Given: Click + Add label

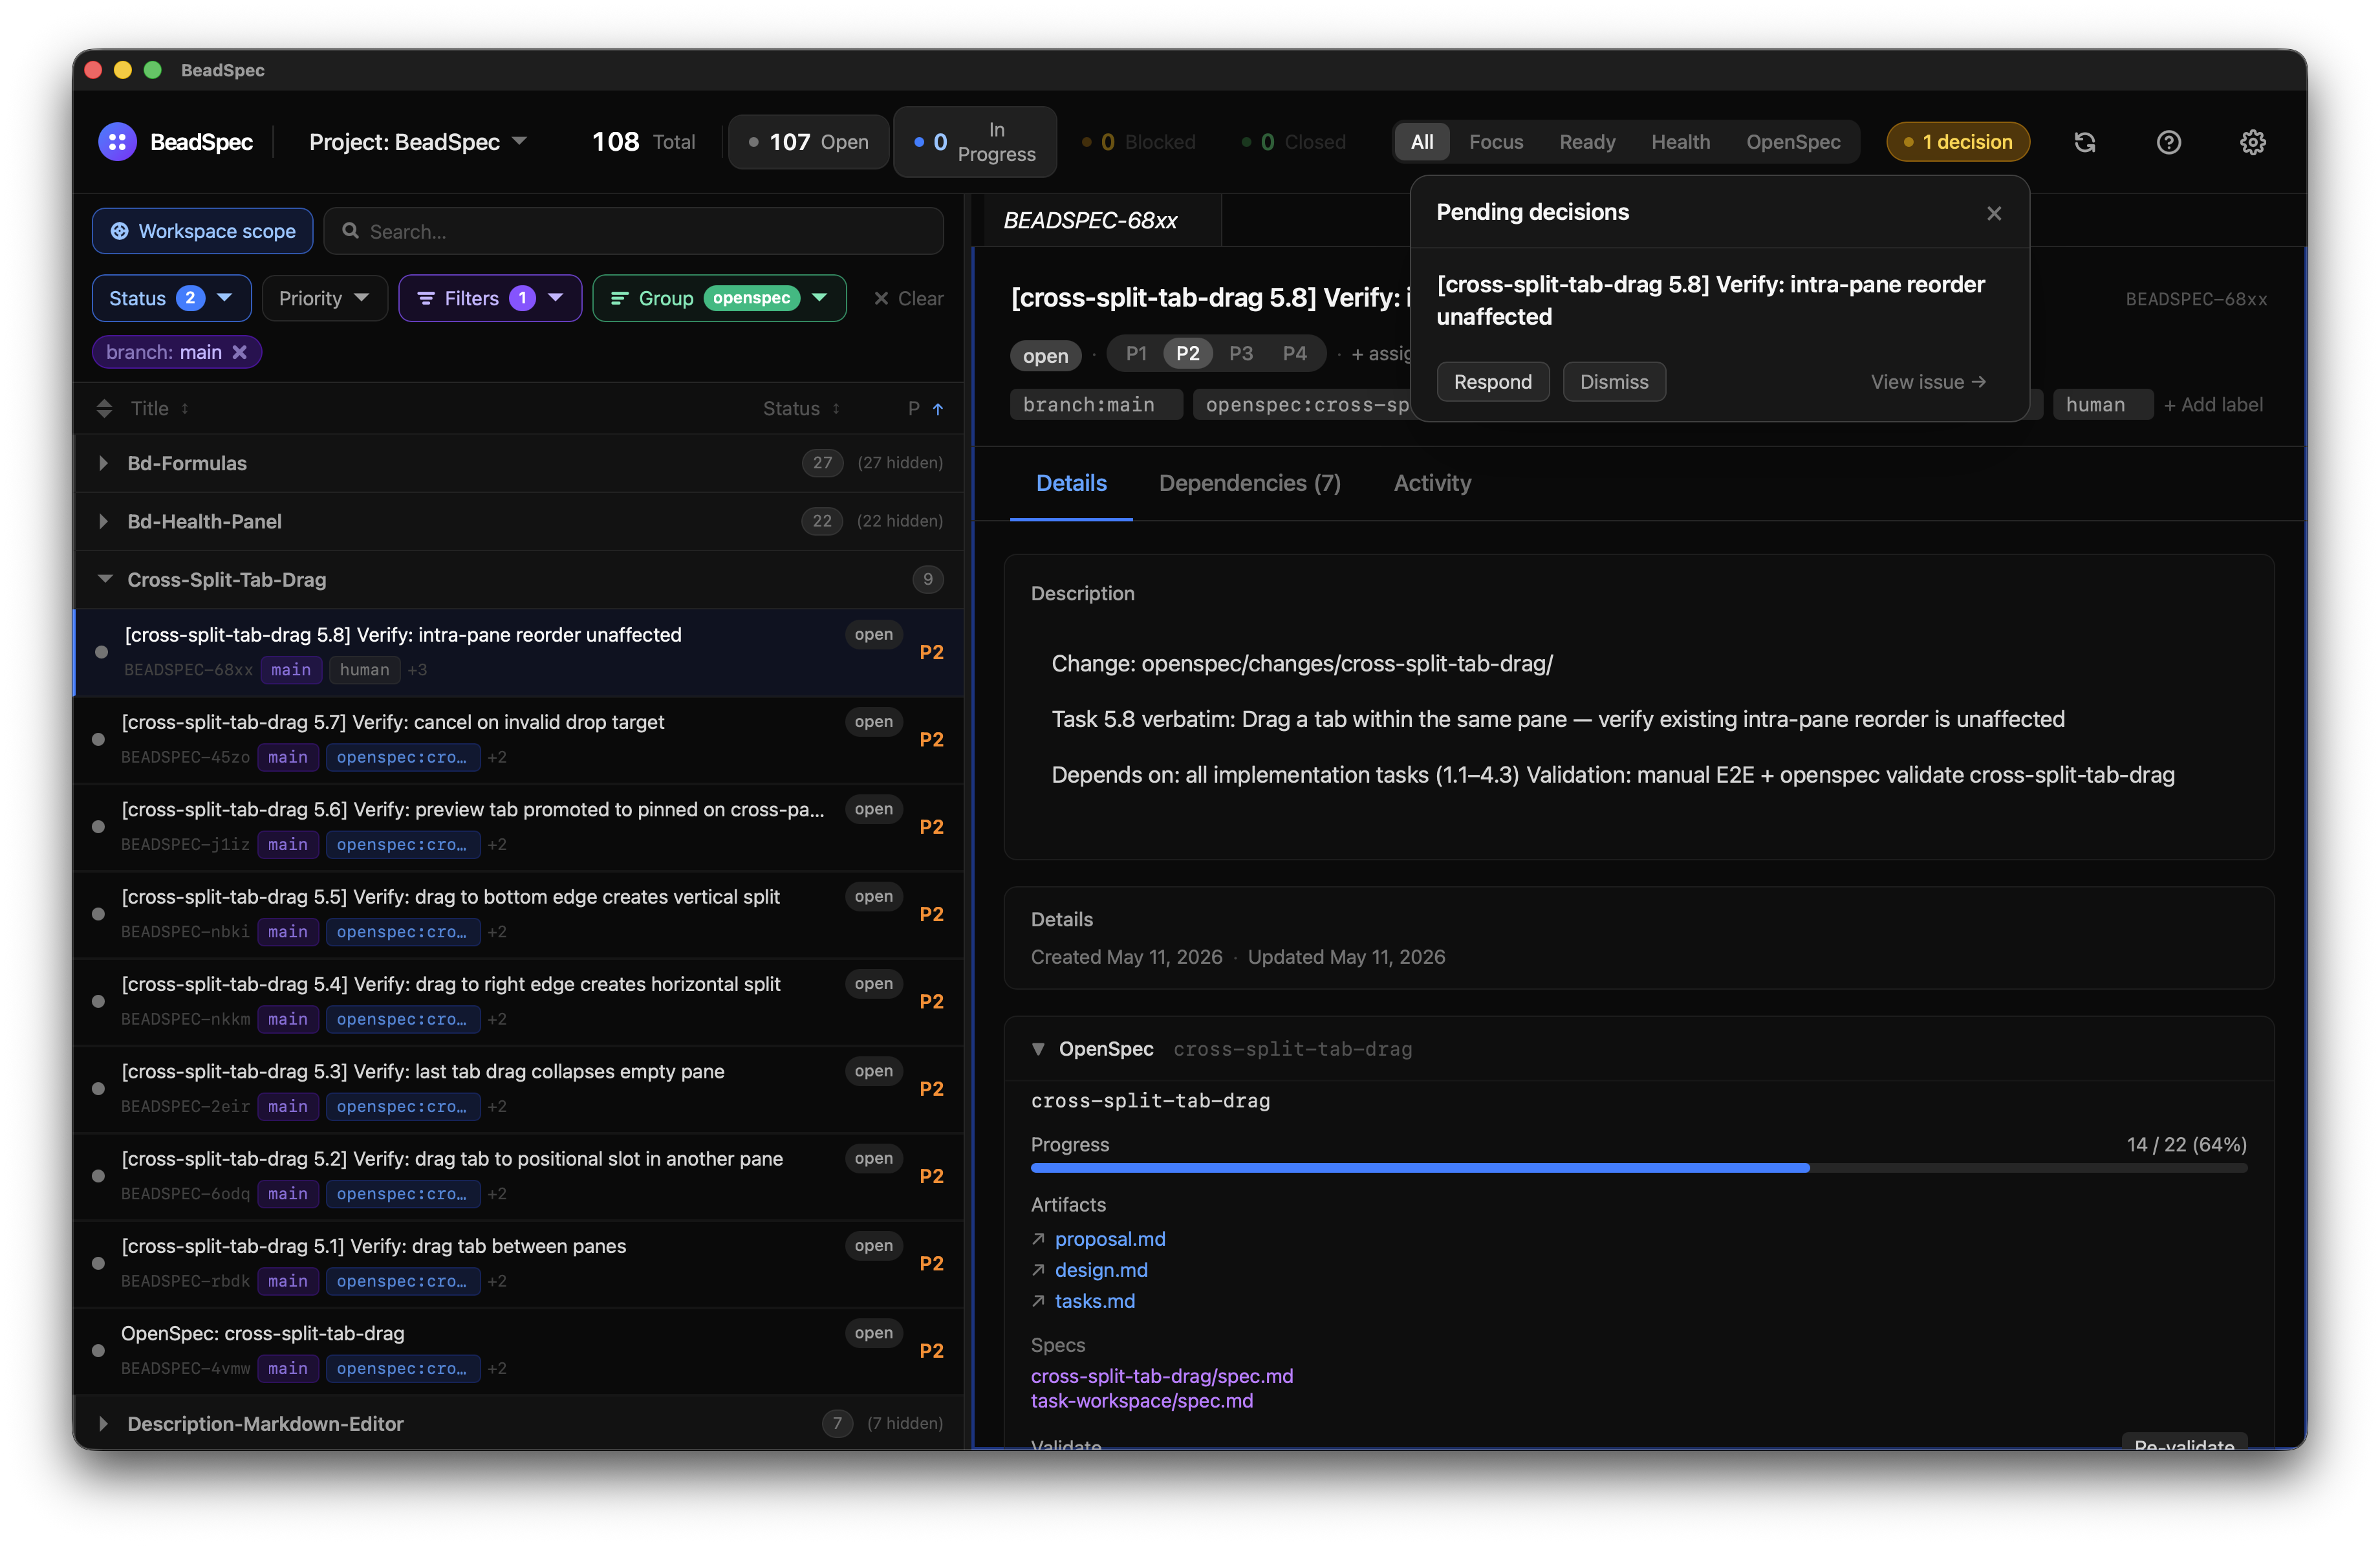Looking at the screenshot, I should click(2213, 404).
